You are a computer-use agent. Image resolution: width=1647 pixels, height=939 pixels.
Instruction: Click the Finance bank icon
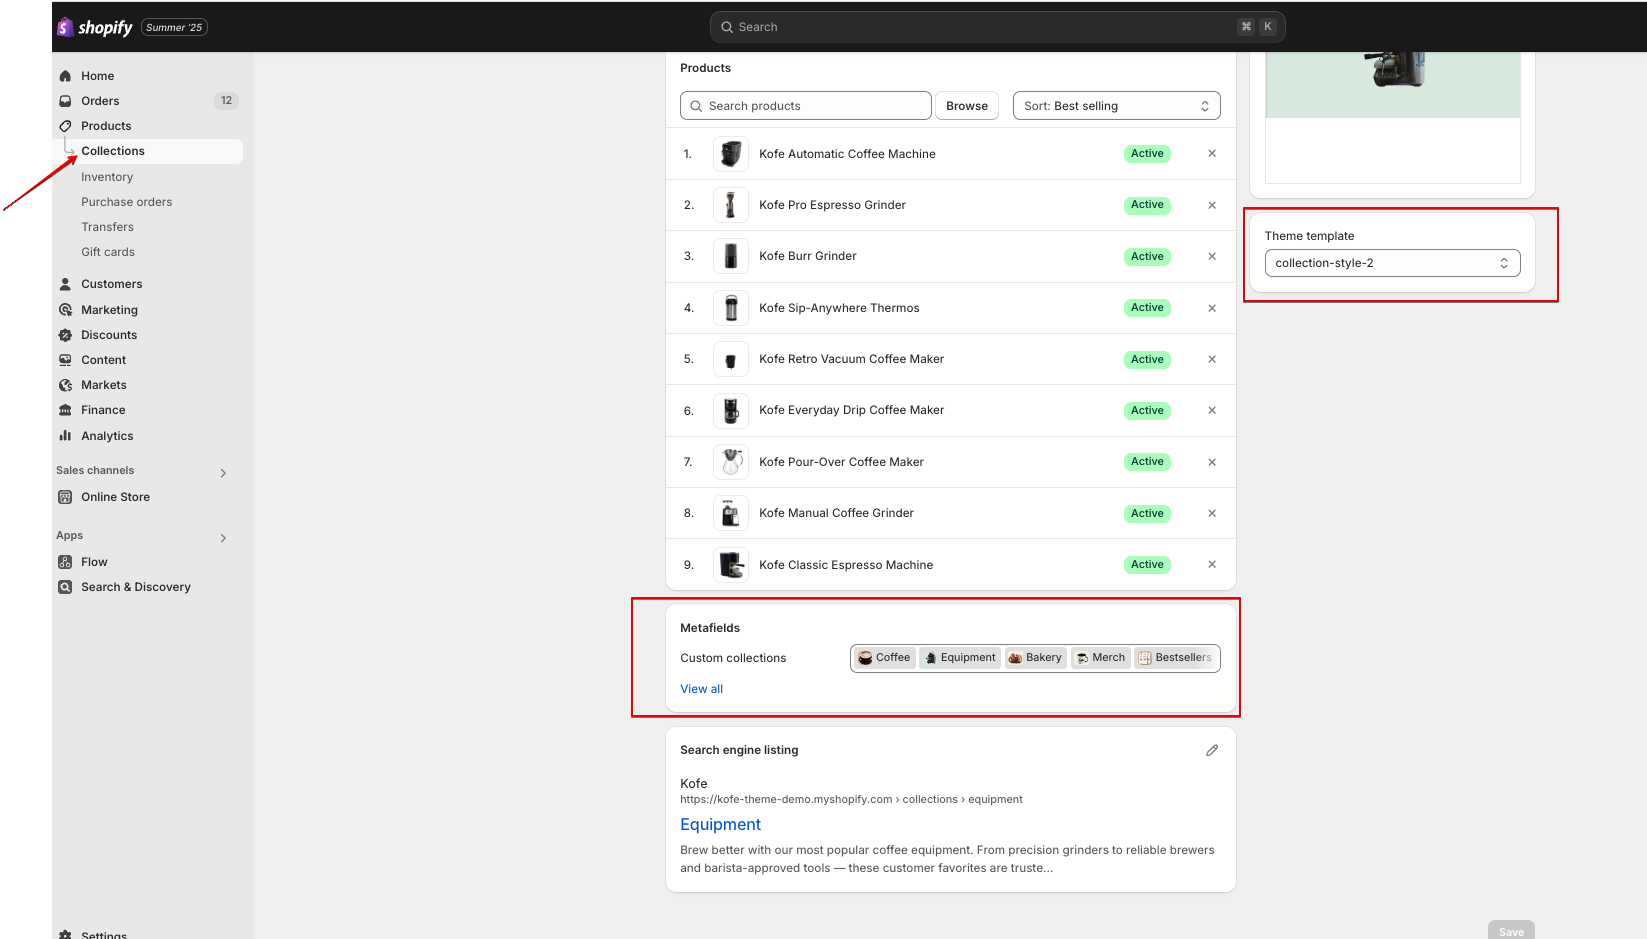coord(65,410)
